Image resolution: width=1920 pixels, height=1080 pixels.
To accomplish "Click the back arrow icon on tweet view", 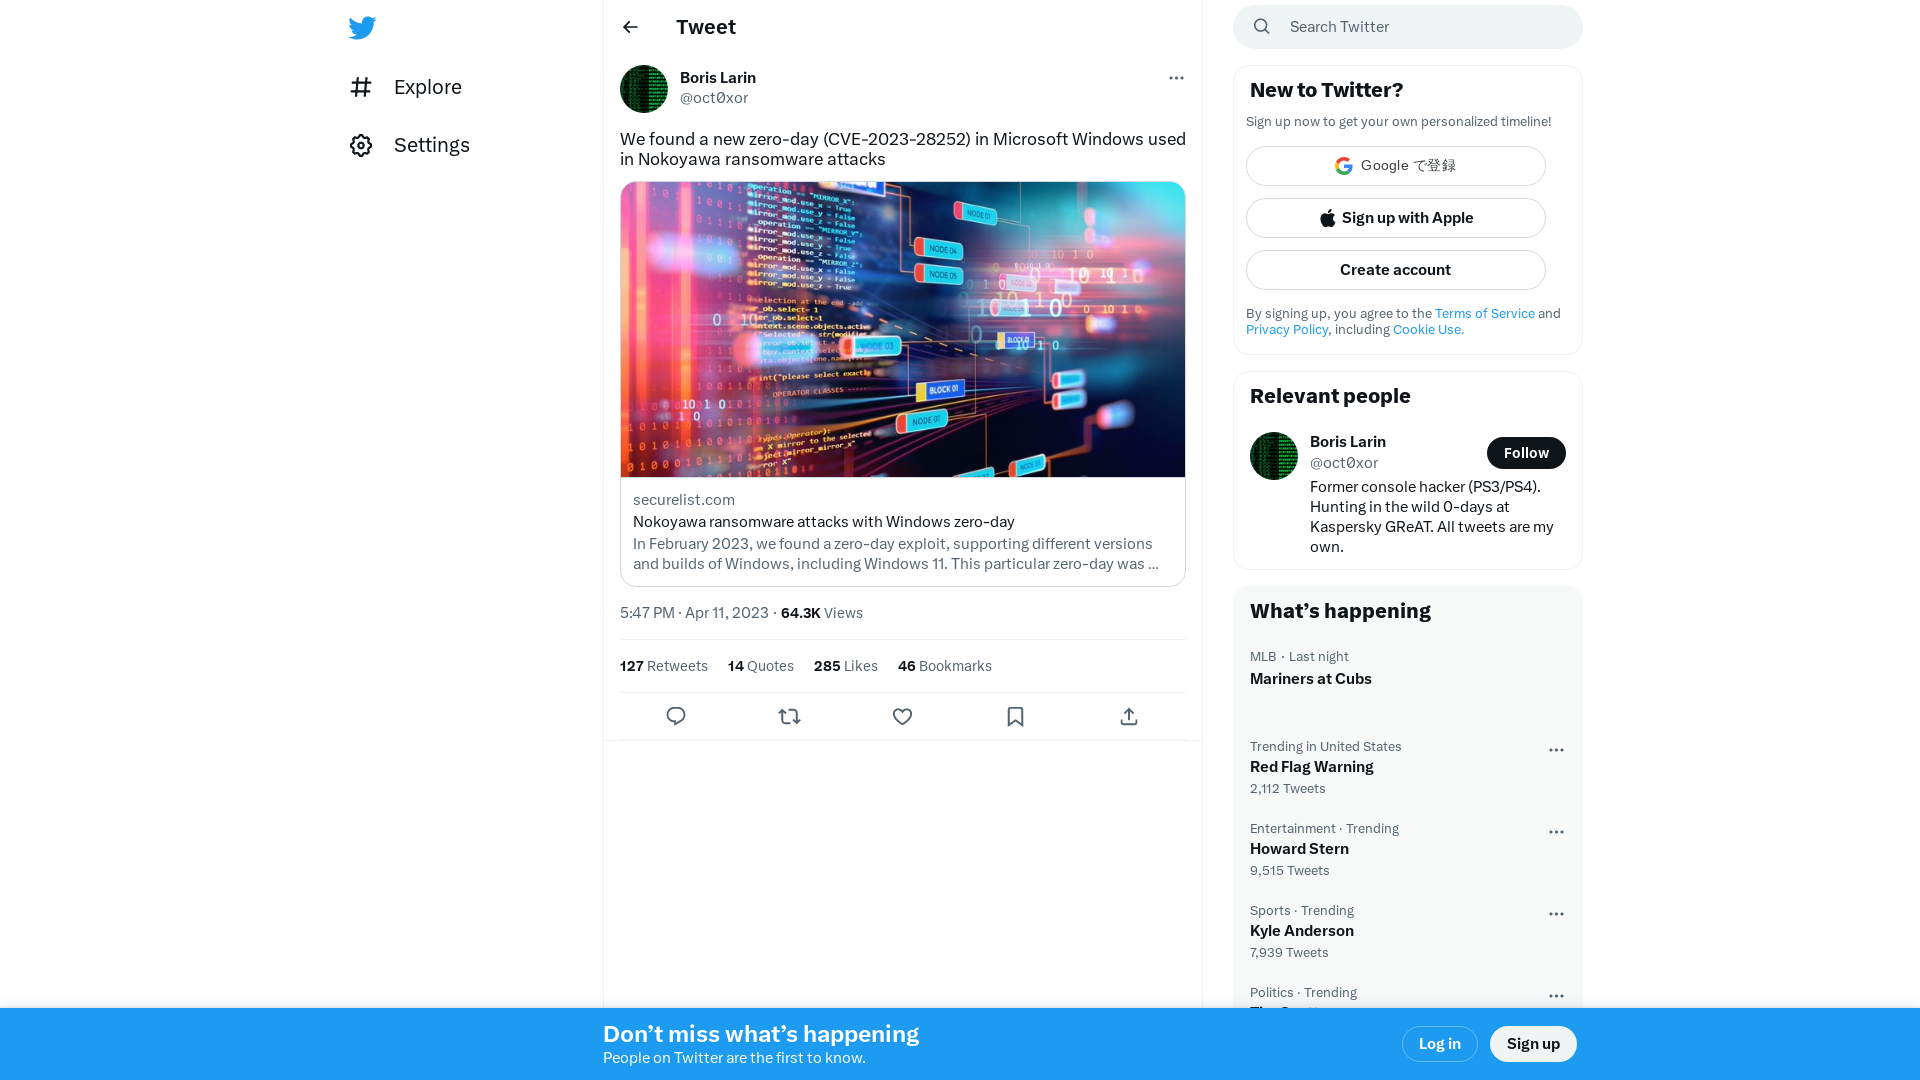I will pyautogui.click(x=629, y=26).
